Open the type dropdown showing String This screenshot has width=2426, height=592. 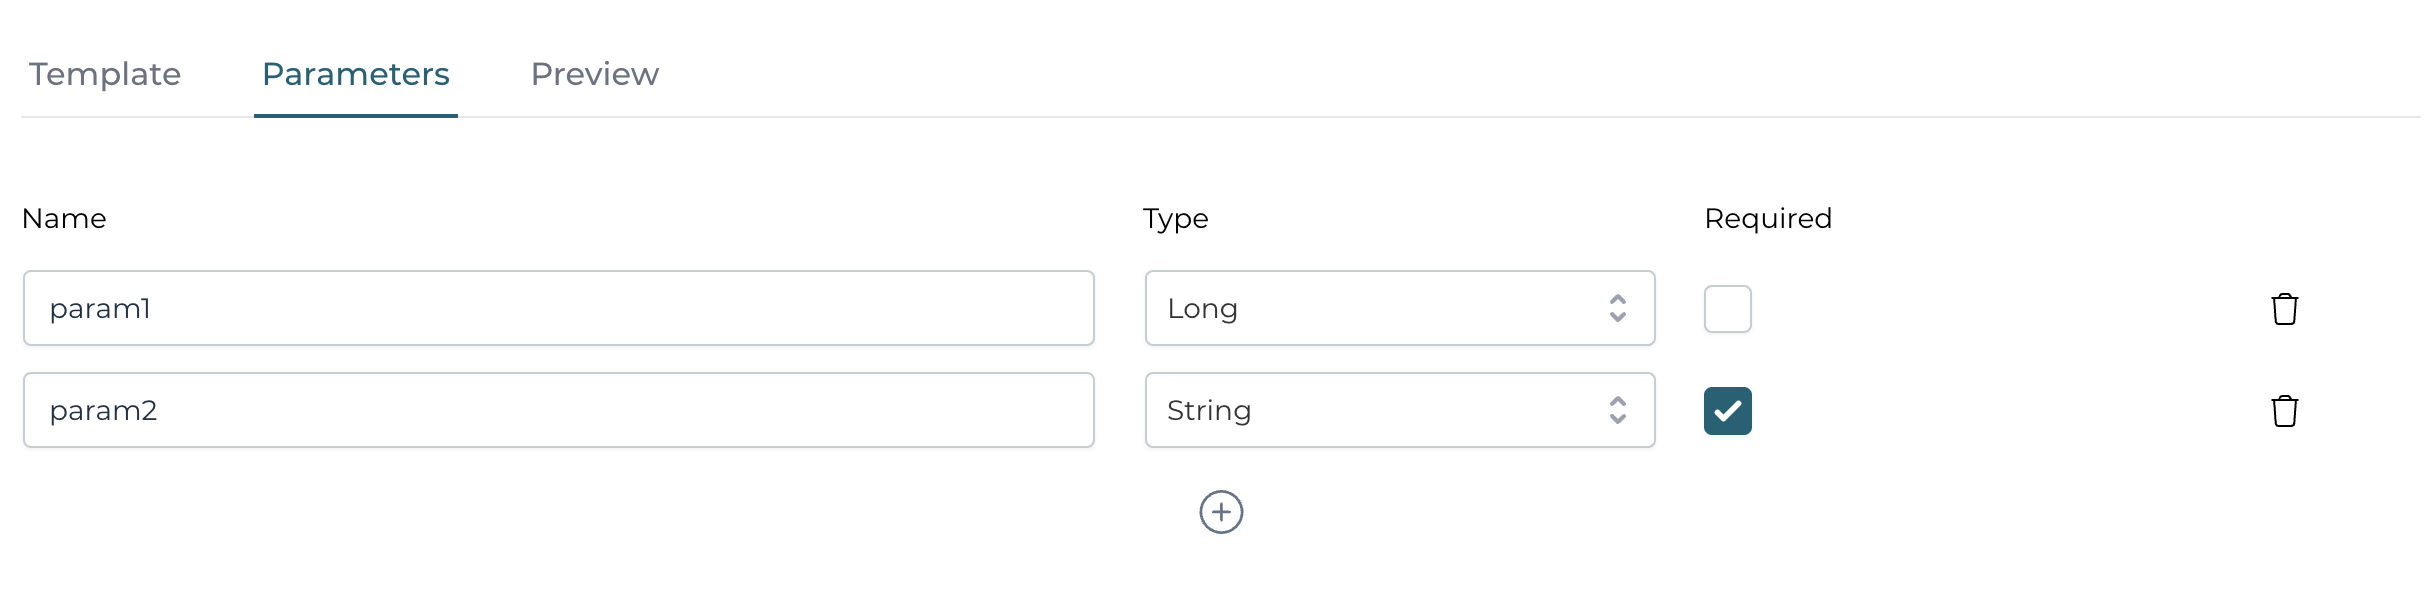coord(1399,410)
